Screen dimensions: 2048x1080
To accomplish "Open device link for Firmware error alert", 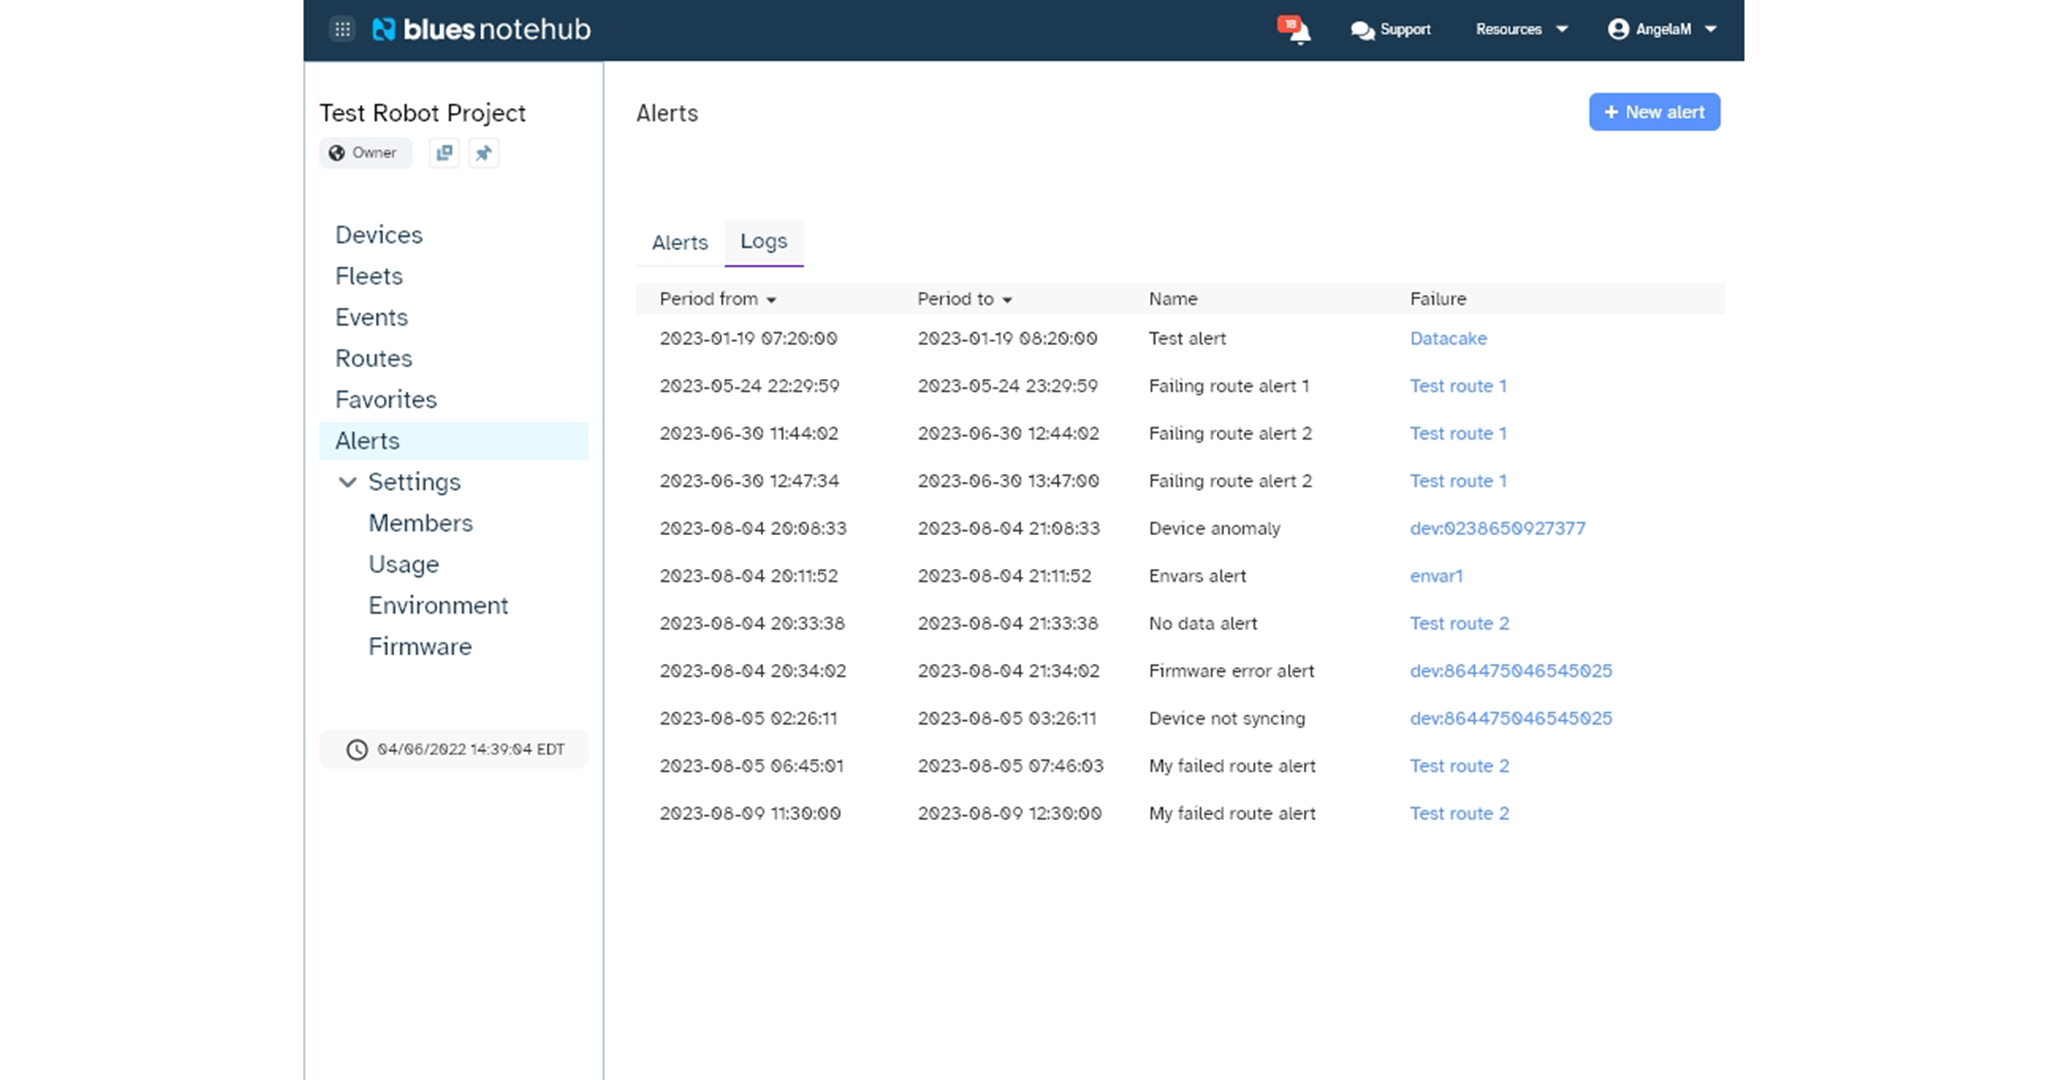I will click(x=1511, y=671).
